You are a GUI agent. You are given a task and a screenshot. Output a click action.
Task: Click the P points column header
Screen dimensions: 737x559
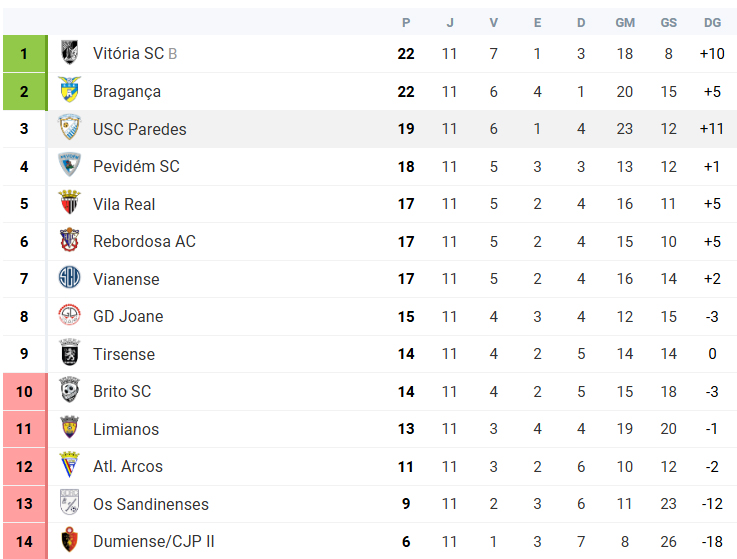pos(406,23)
